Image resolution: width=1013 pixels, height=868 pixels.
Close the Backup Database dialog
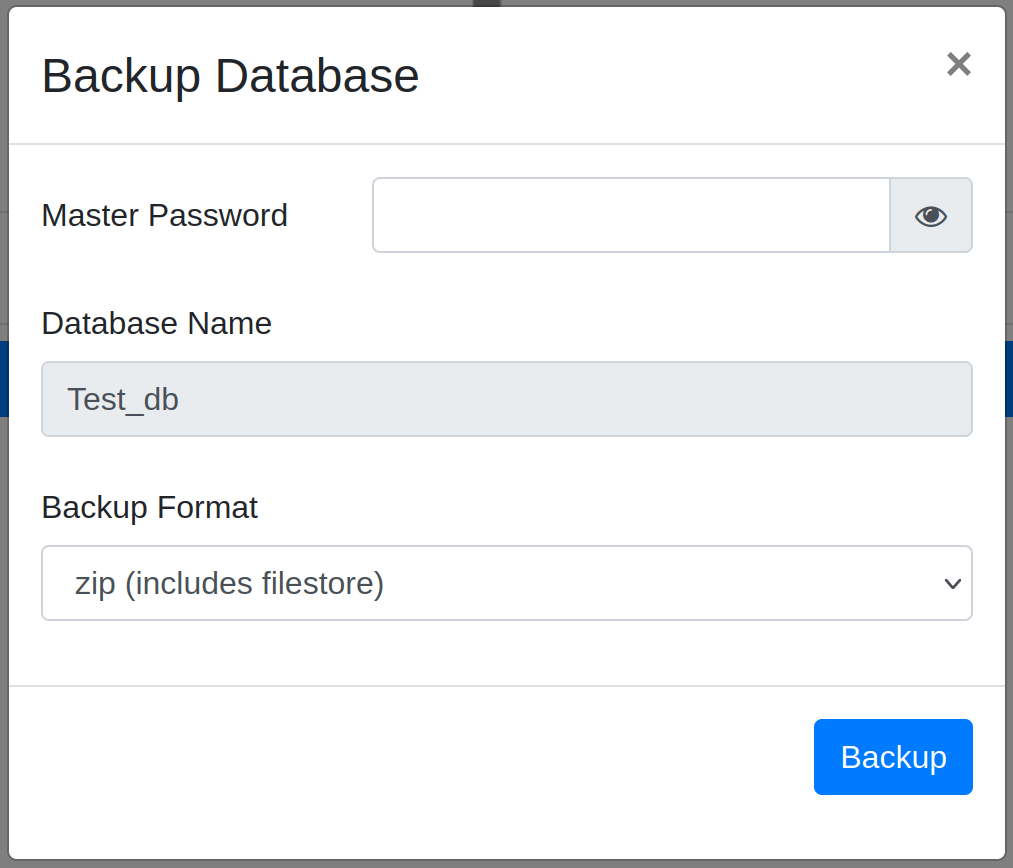(959, 64)
